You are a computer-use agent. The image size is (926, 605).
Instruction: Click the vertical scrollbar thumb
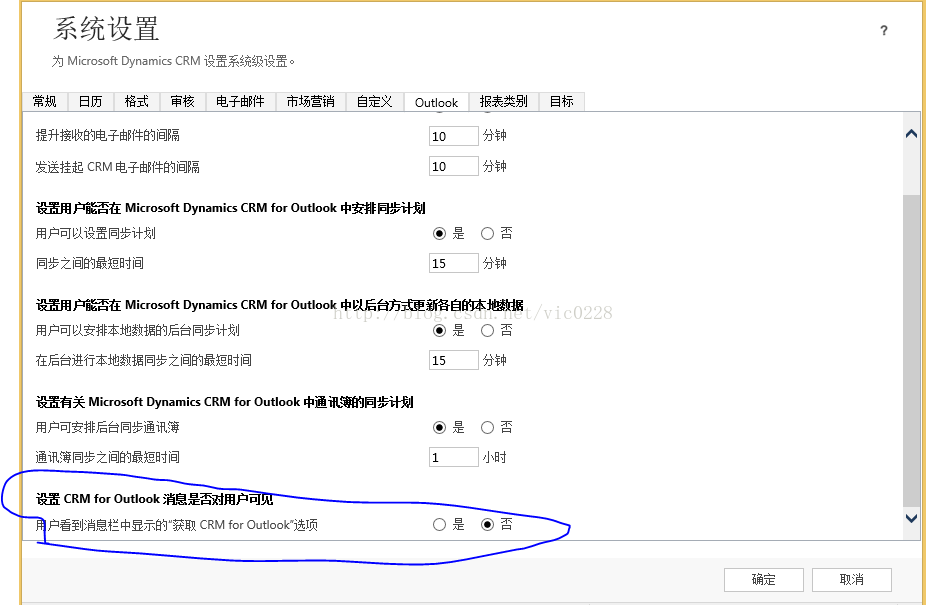point(911,350)
